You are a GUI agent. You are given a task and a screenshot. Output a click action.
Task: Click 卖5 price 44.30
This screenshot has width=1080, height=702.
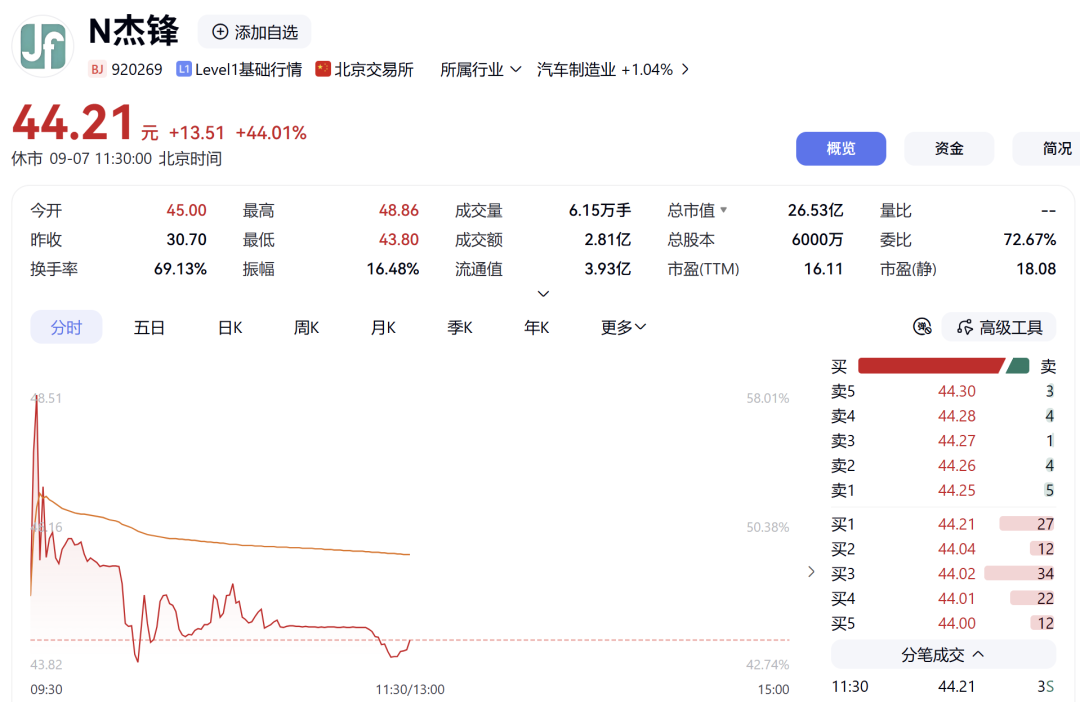click(x=957, y=391)
